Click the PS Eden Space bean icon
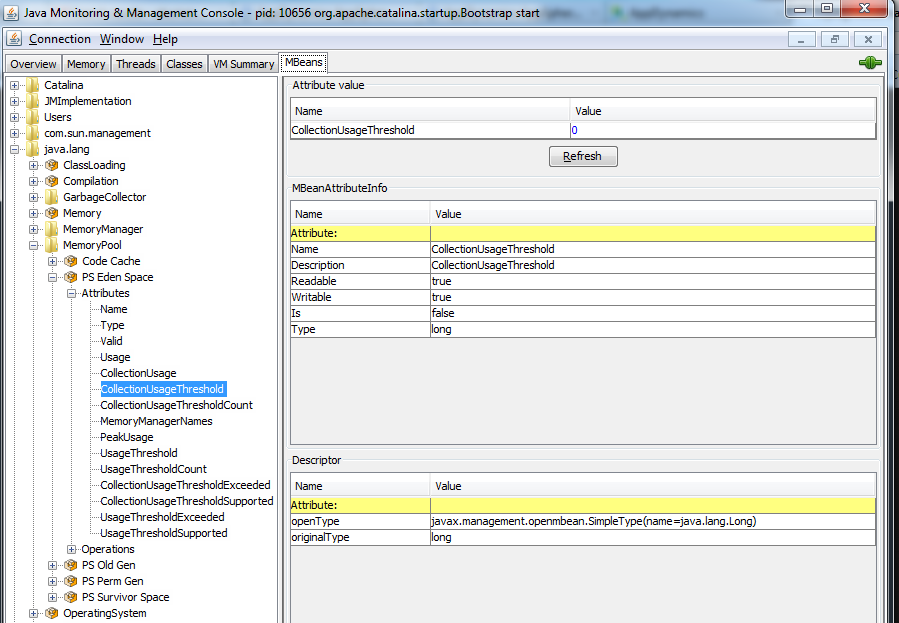Viewport: 899px width, 623px height. 71,277
